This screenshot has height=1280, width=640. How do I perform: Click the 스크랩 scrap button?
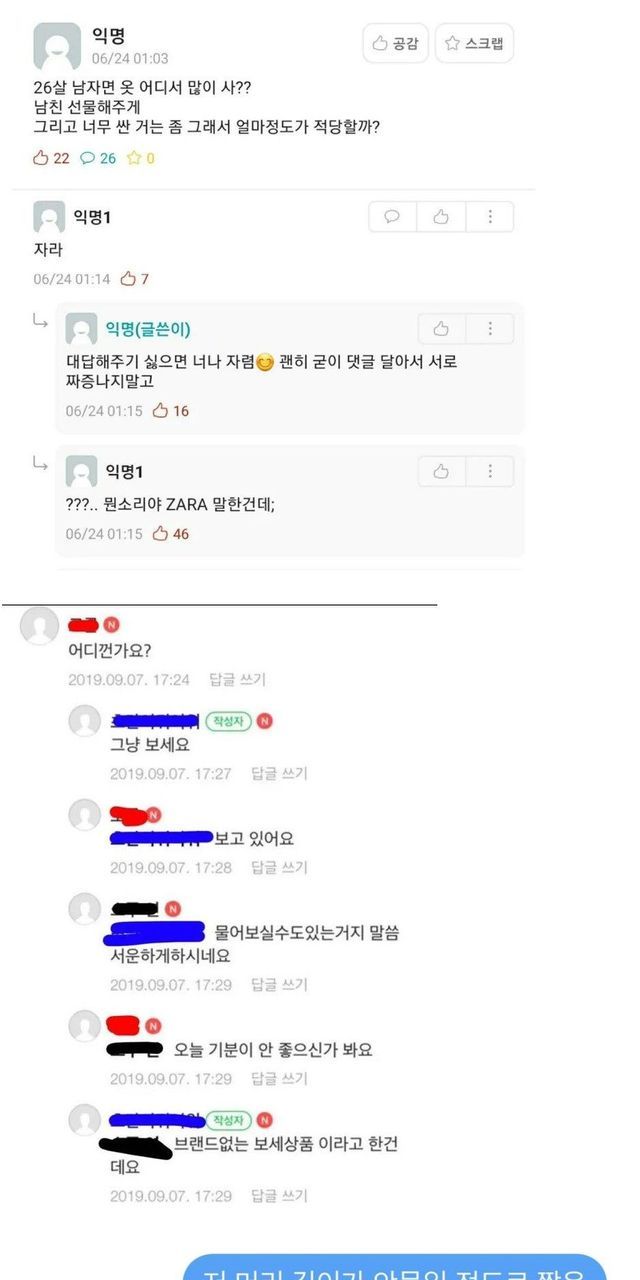(x=474, y=43)
